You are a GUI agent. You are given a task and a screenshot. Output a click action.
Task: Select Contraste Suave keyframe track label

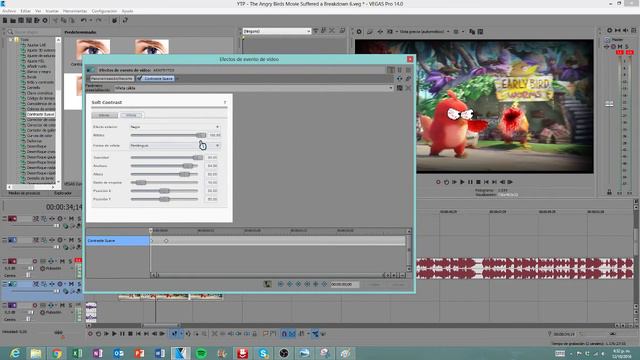coord(117,241)
